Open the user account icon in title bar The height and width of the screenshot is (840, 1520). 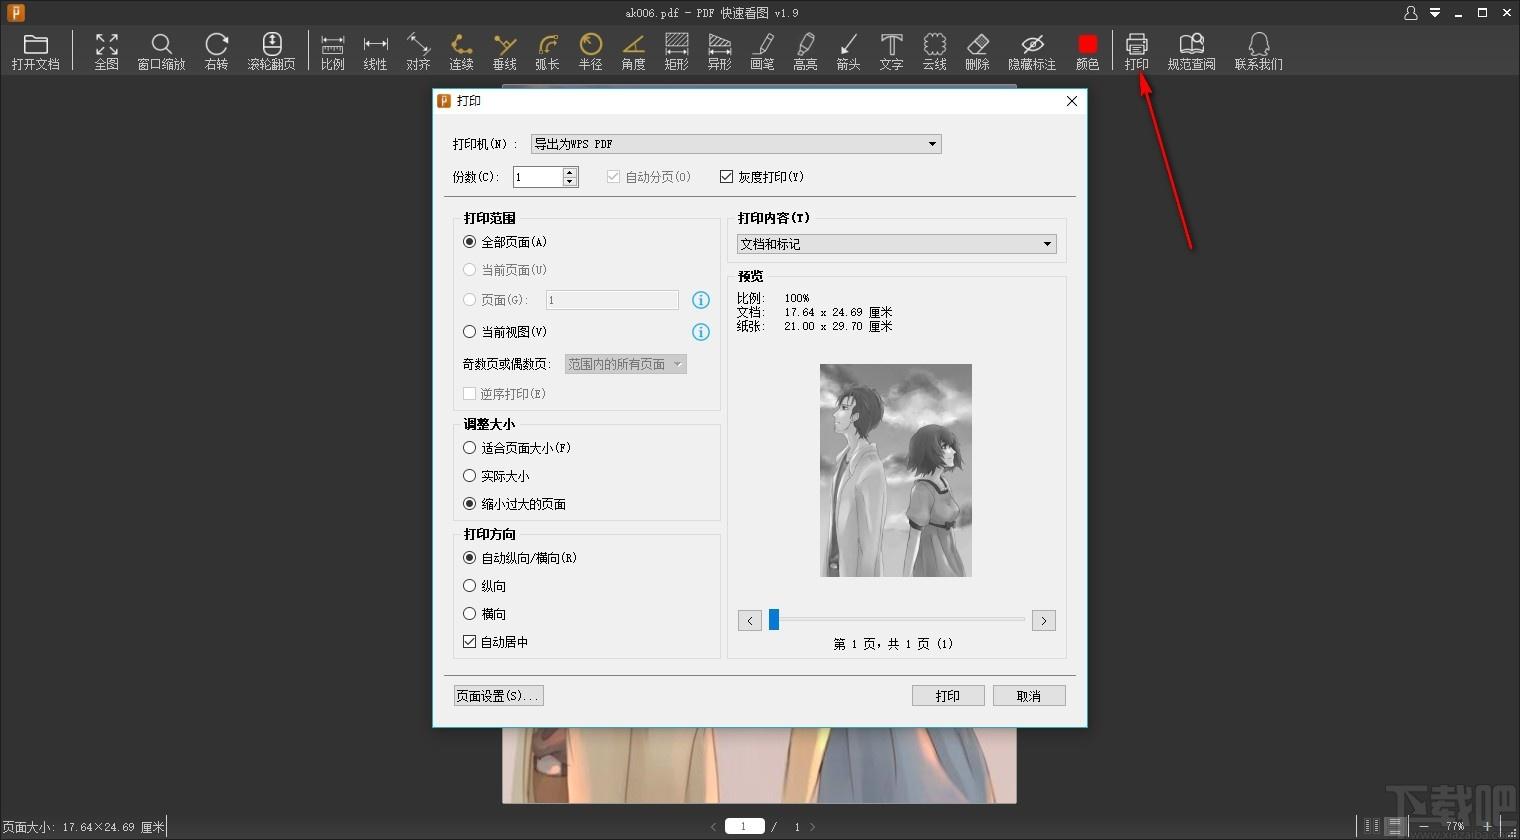click(1411, 13)
